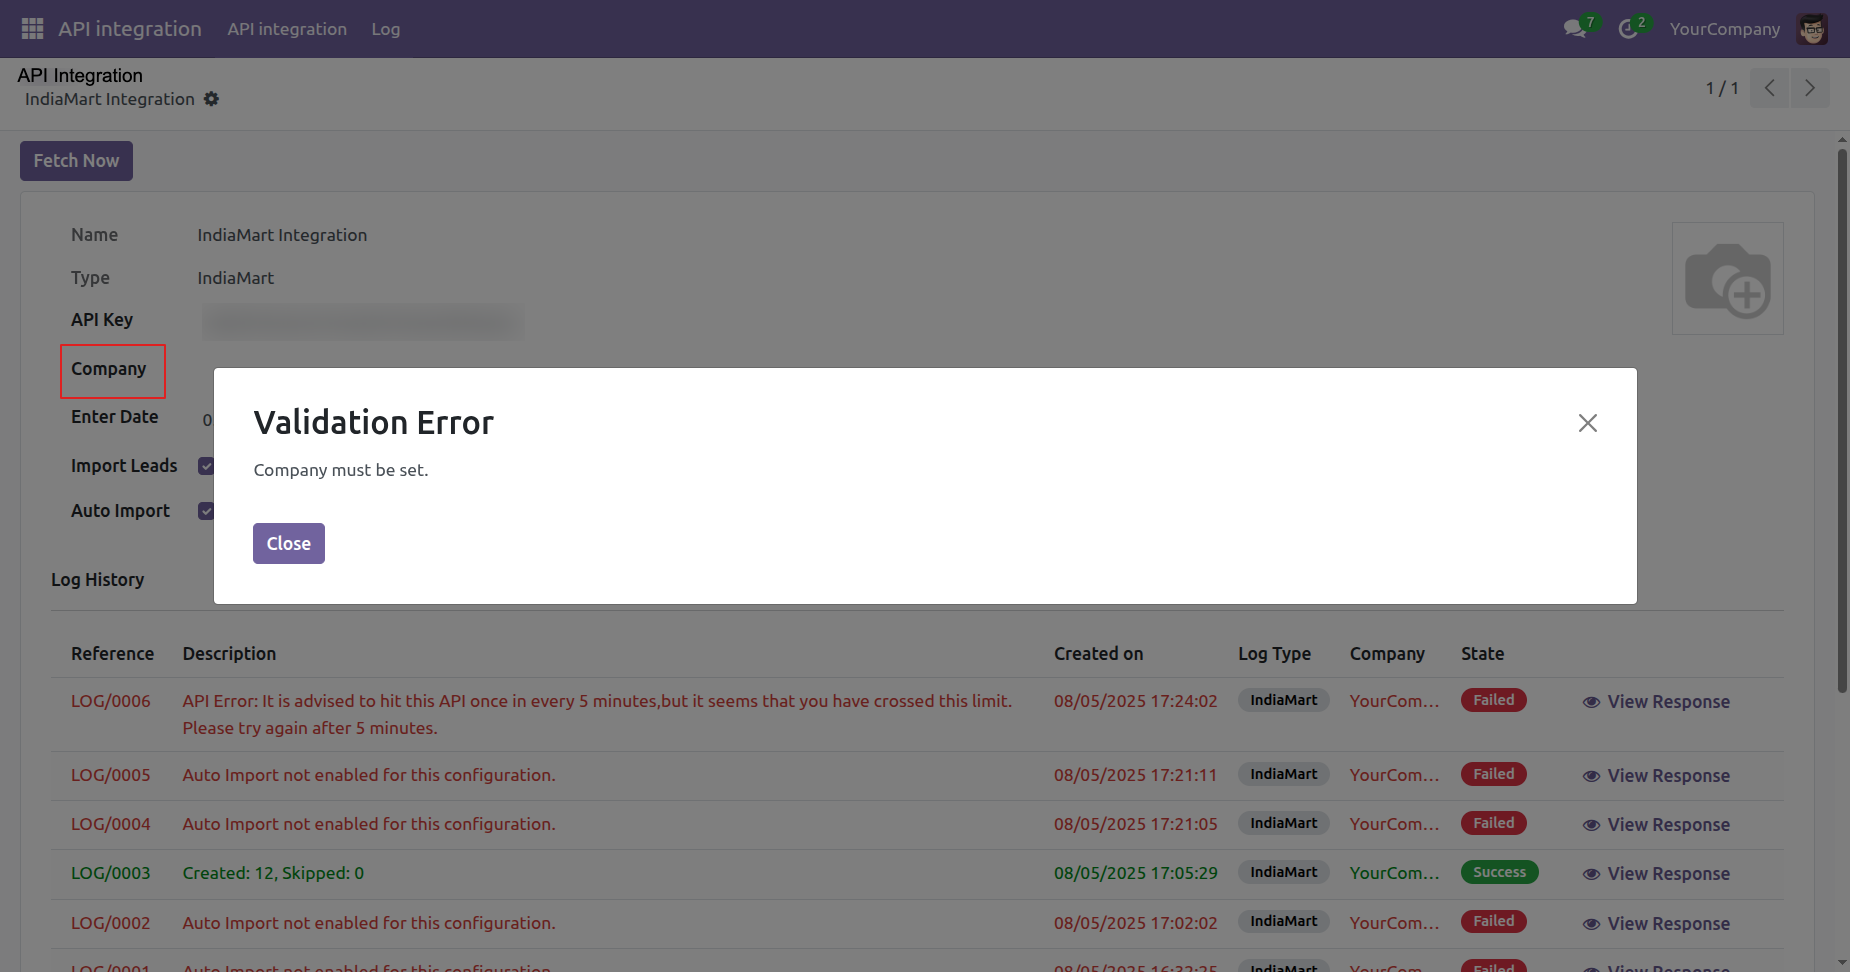Click the 08/05/2025 17:05:29 timestamp

(1136, 873)
